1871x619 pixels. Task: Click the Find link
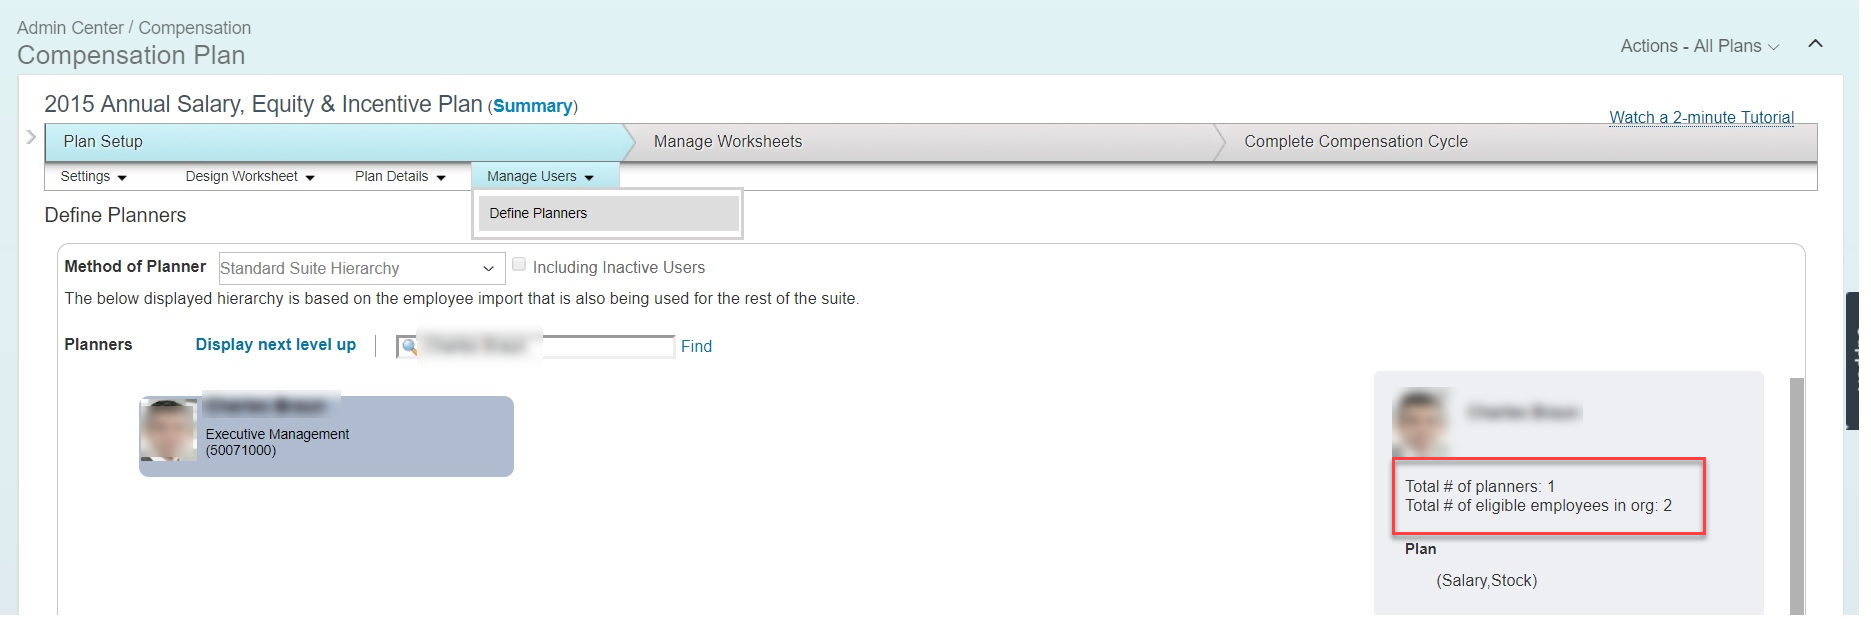tap(696, 346)
